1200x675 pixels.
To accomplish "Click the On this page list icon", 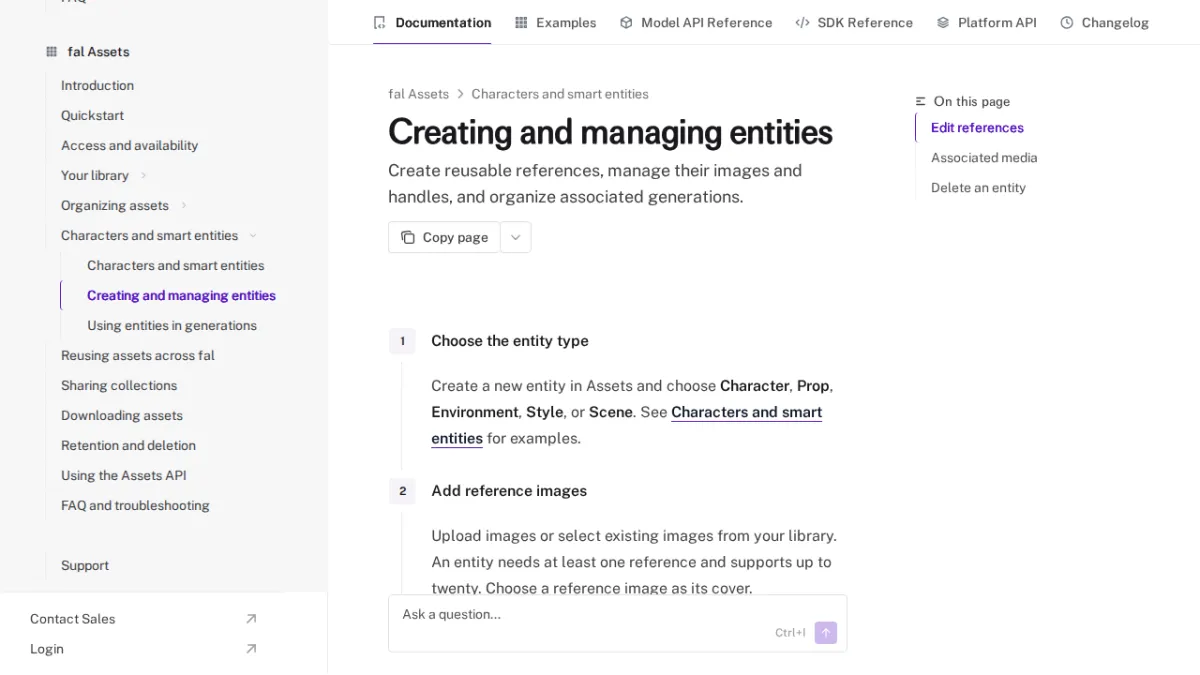I will tap(921, 102).
